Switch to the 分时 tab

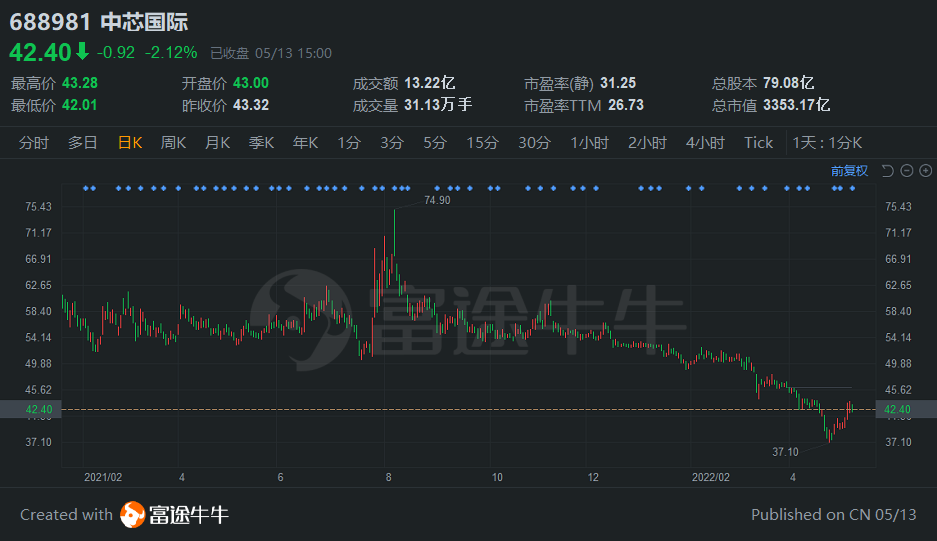33,143
